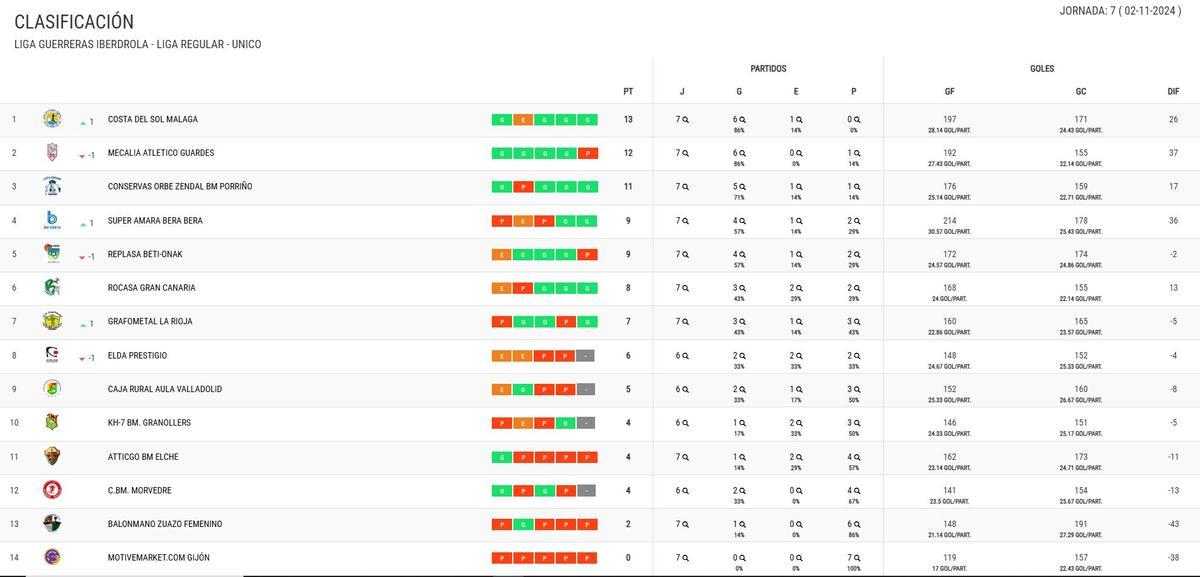Select the Grafometal La Rioja team name

pyautogui.click(x=150, y=322)
